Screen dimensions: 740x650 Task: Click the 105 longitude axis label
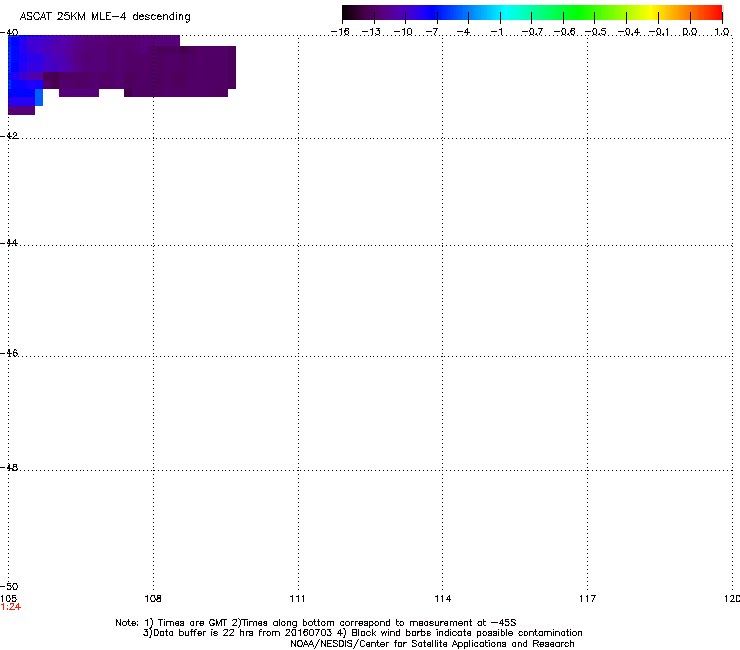8,599
